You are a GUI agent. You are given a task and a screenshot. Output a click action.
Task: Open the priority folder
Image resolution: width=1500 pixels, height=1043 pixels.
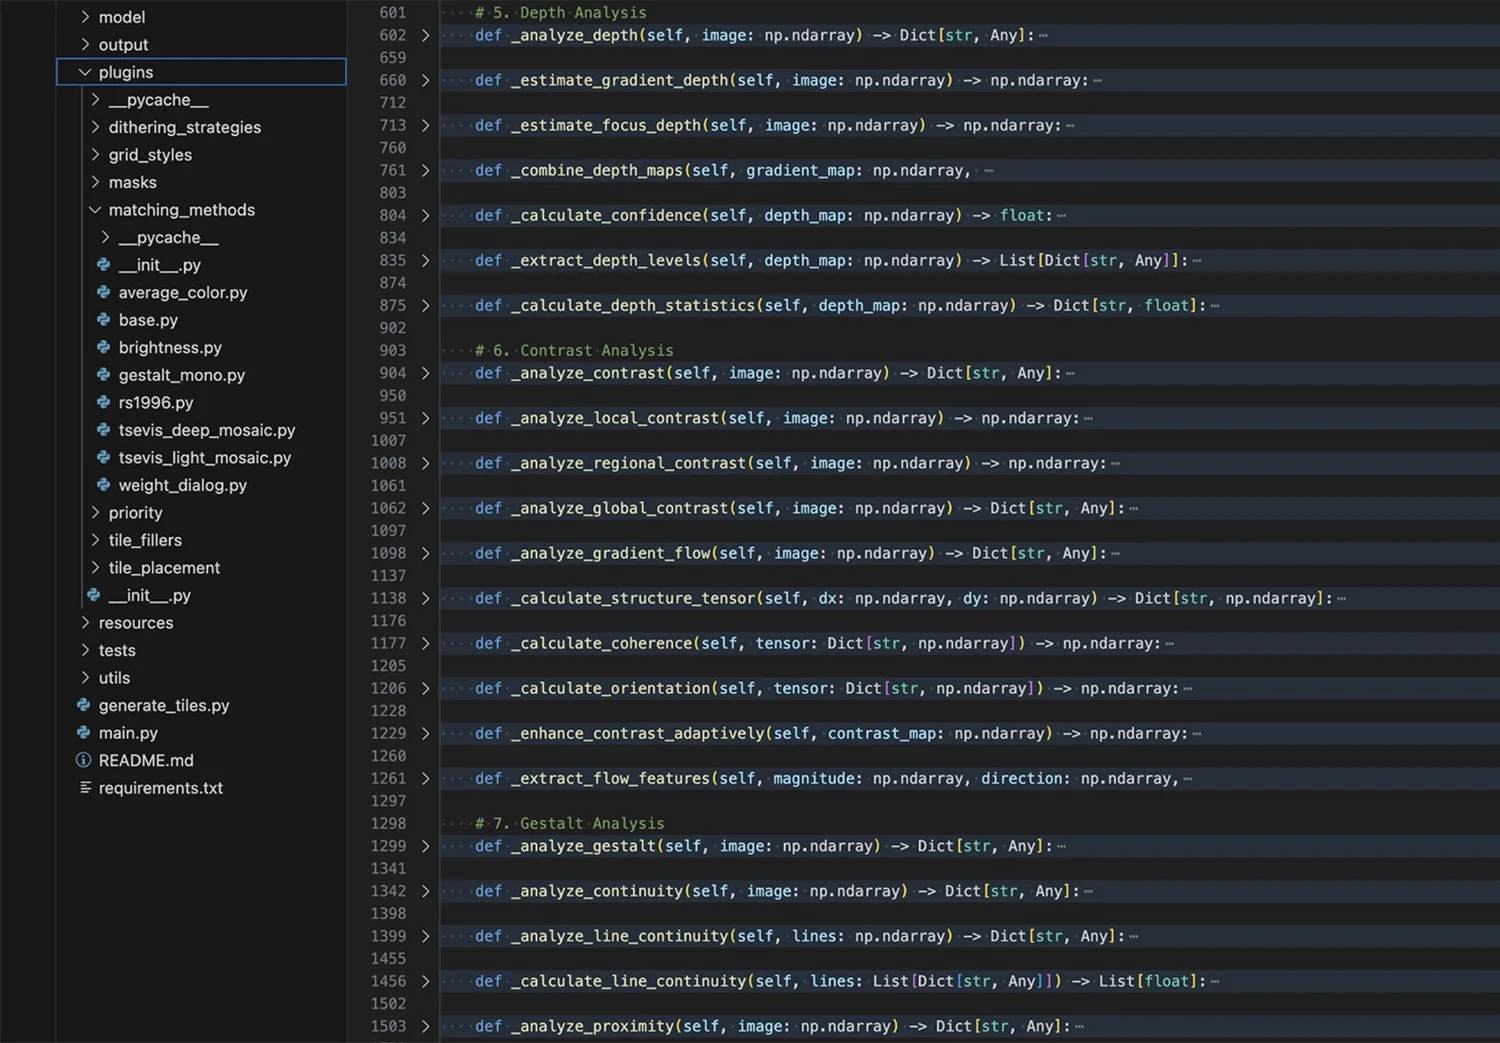click(x=135, y=512)
